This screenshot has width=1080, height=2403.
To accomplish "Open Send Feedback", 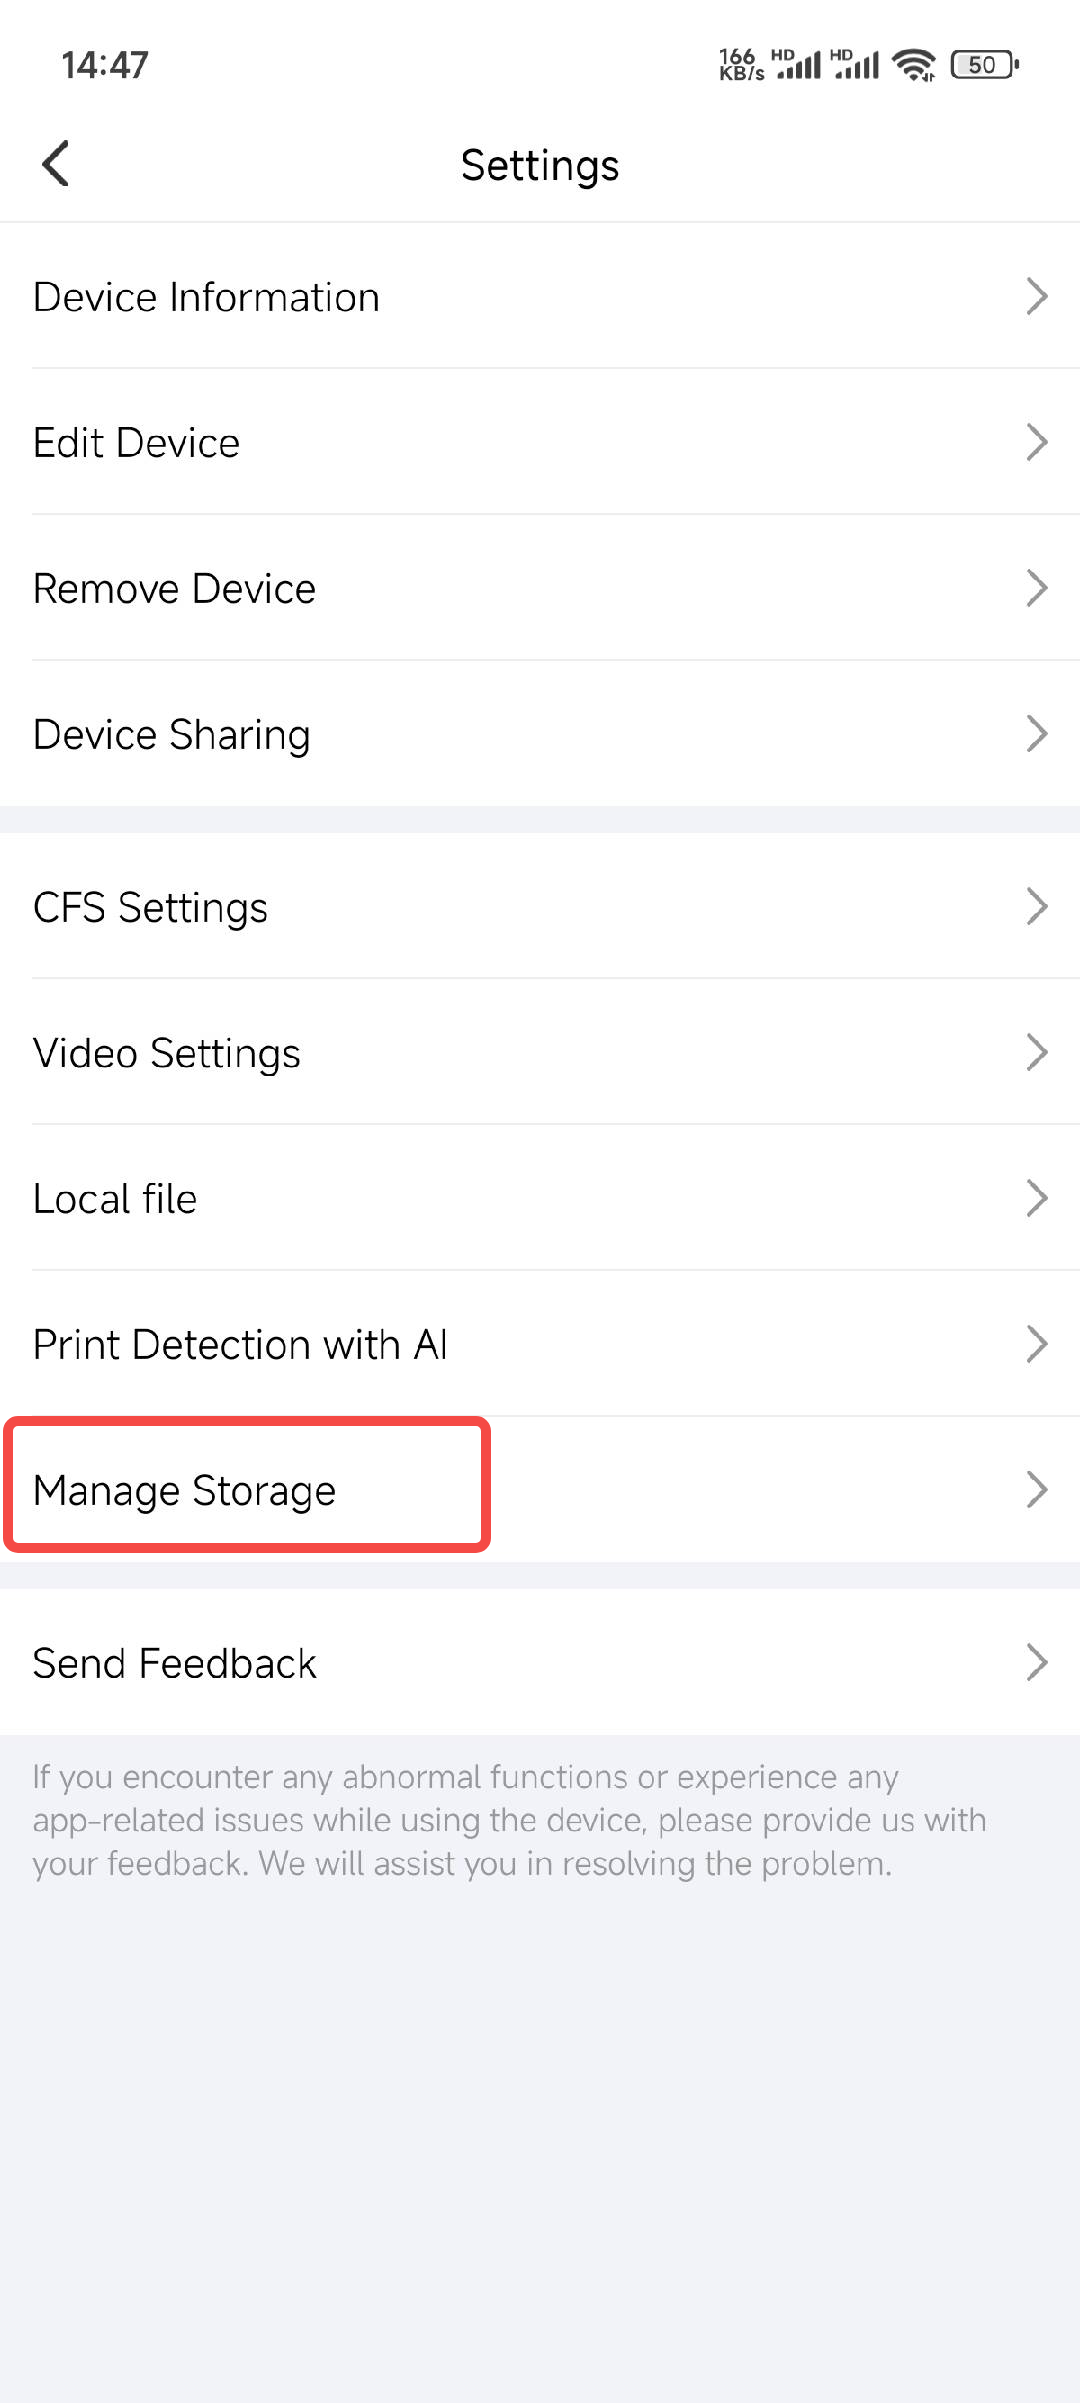I will [175, 1664].
